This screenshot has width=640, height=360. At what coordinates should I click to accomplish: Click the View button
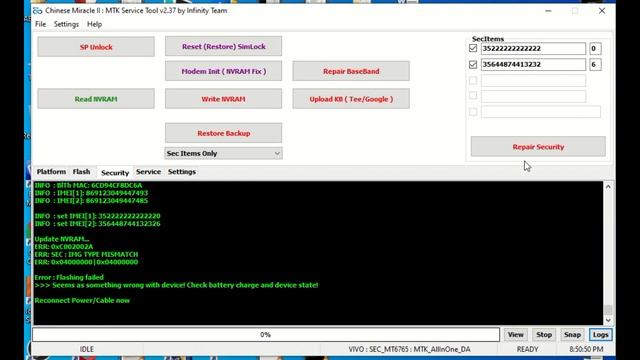pyautogui.click(x=516, y=334)
